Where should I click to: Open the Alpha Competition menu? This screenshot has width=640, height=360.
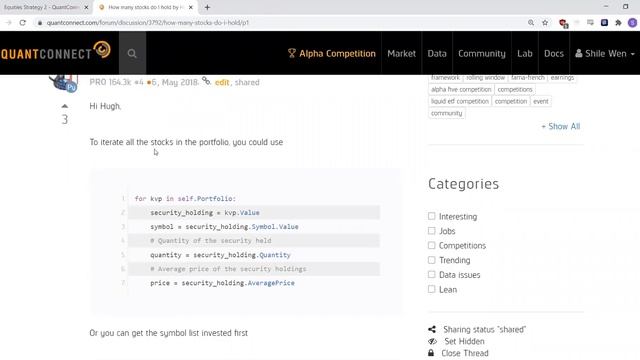tap(331, 53)
